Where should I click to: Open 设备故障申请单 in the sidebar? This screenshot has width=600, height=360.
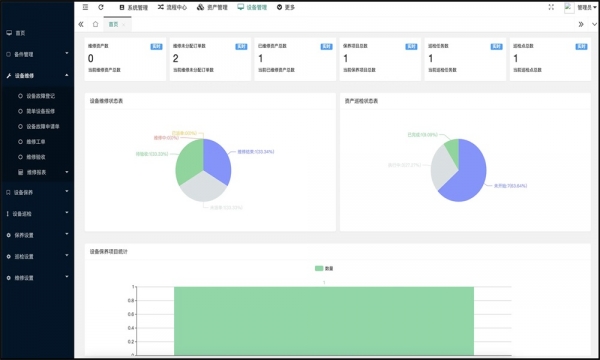(x=37, y=127)
